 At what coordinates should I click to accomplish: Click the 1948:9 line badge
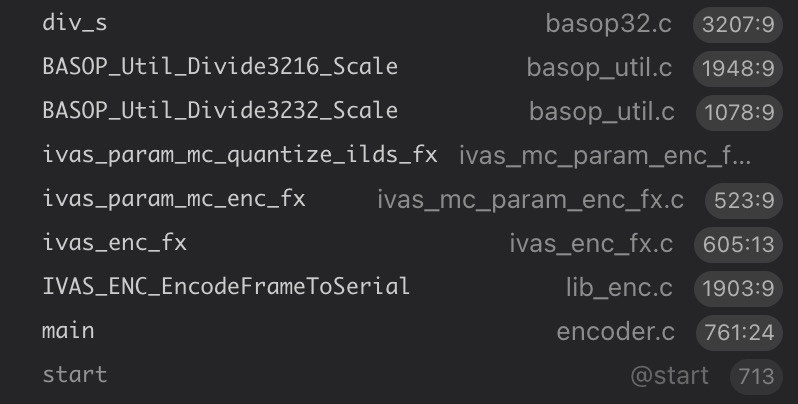[x=735, y=68]
